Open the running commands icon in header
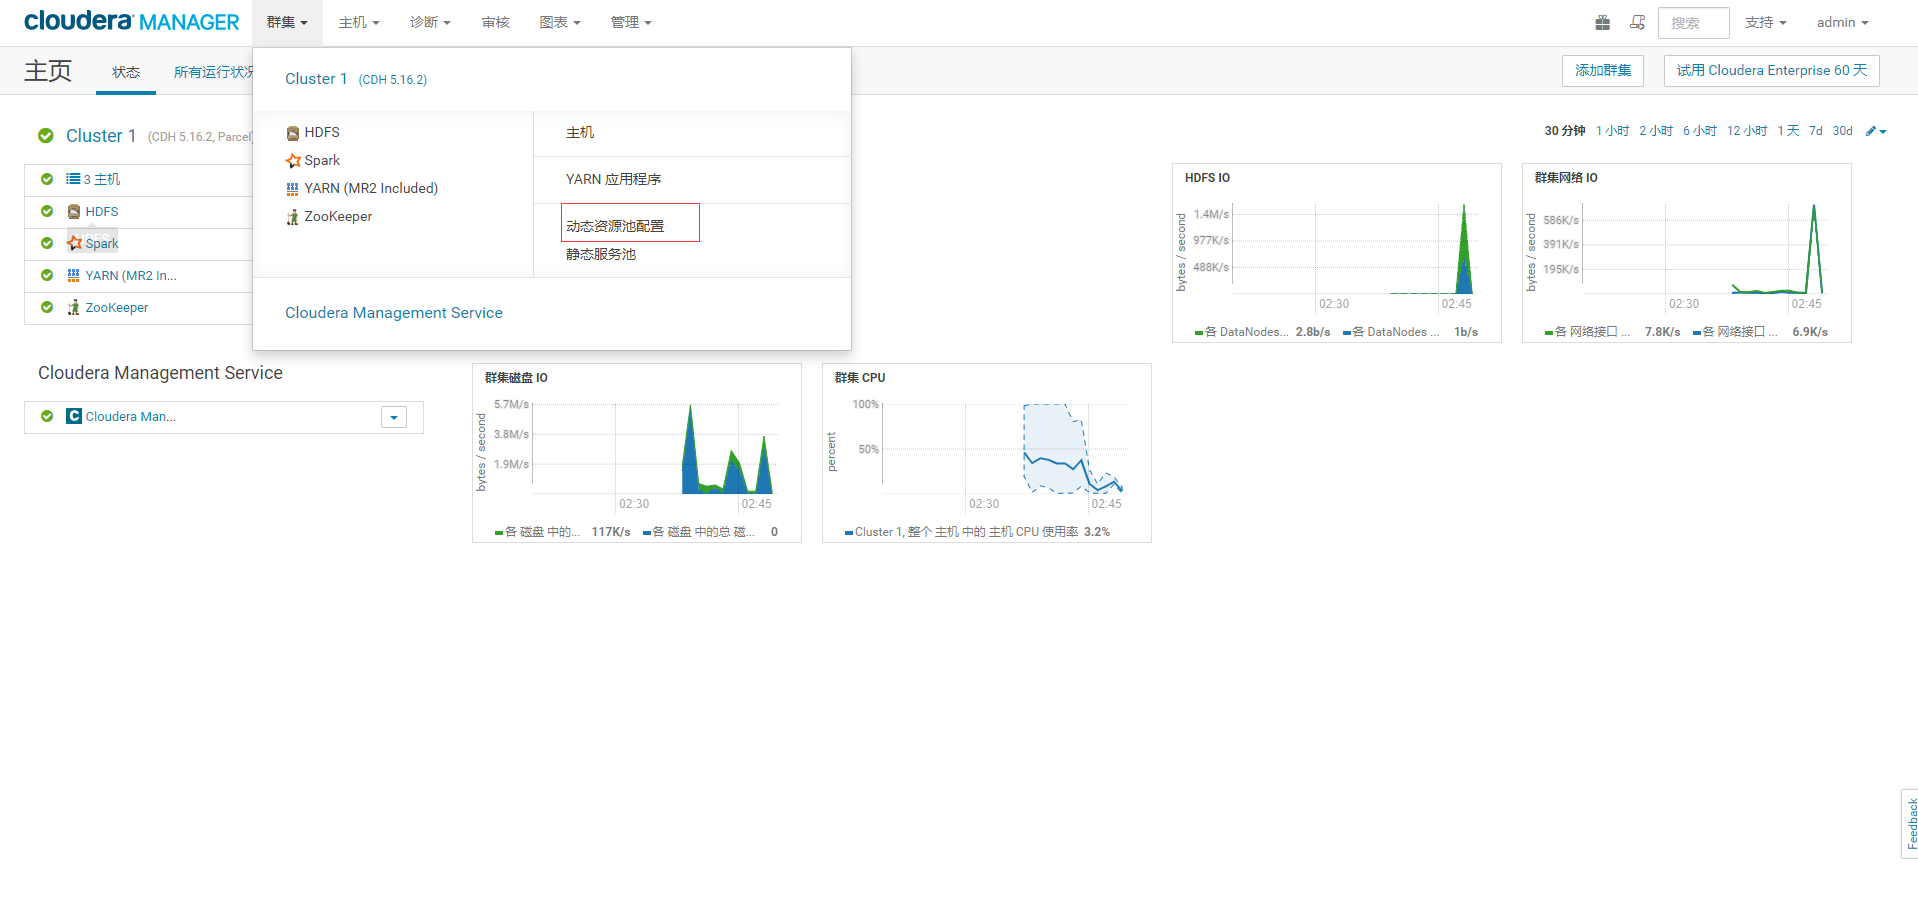 pyautogui.click(x=1637, y=22)
